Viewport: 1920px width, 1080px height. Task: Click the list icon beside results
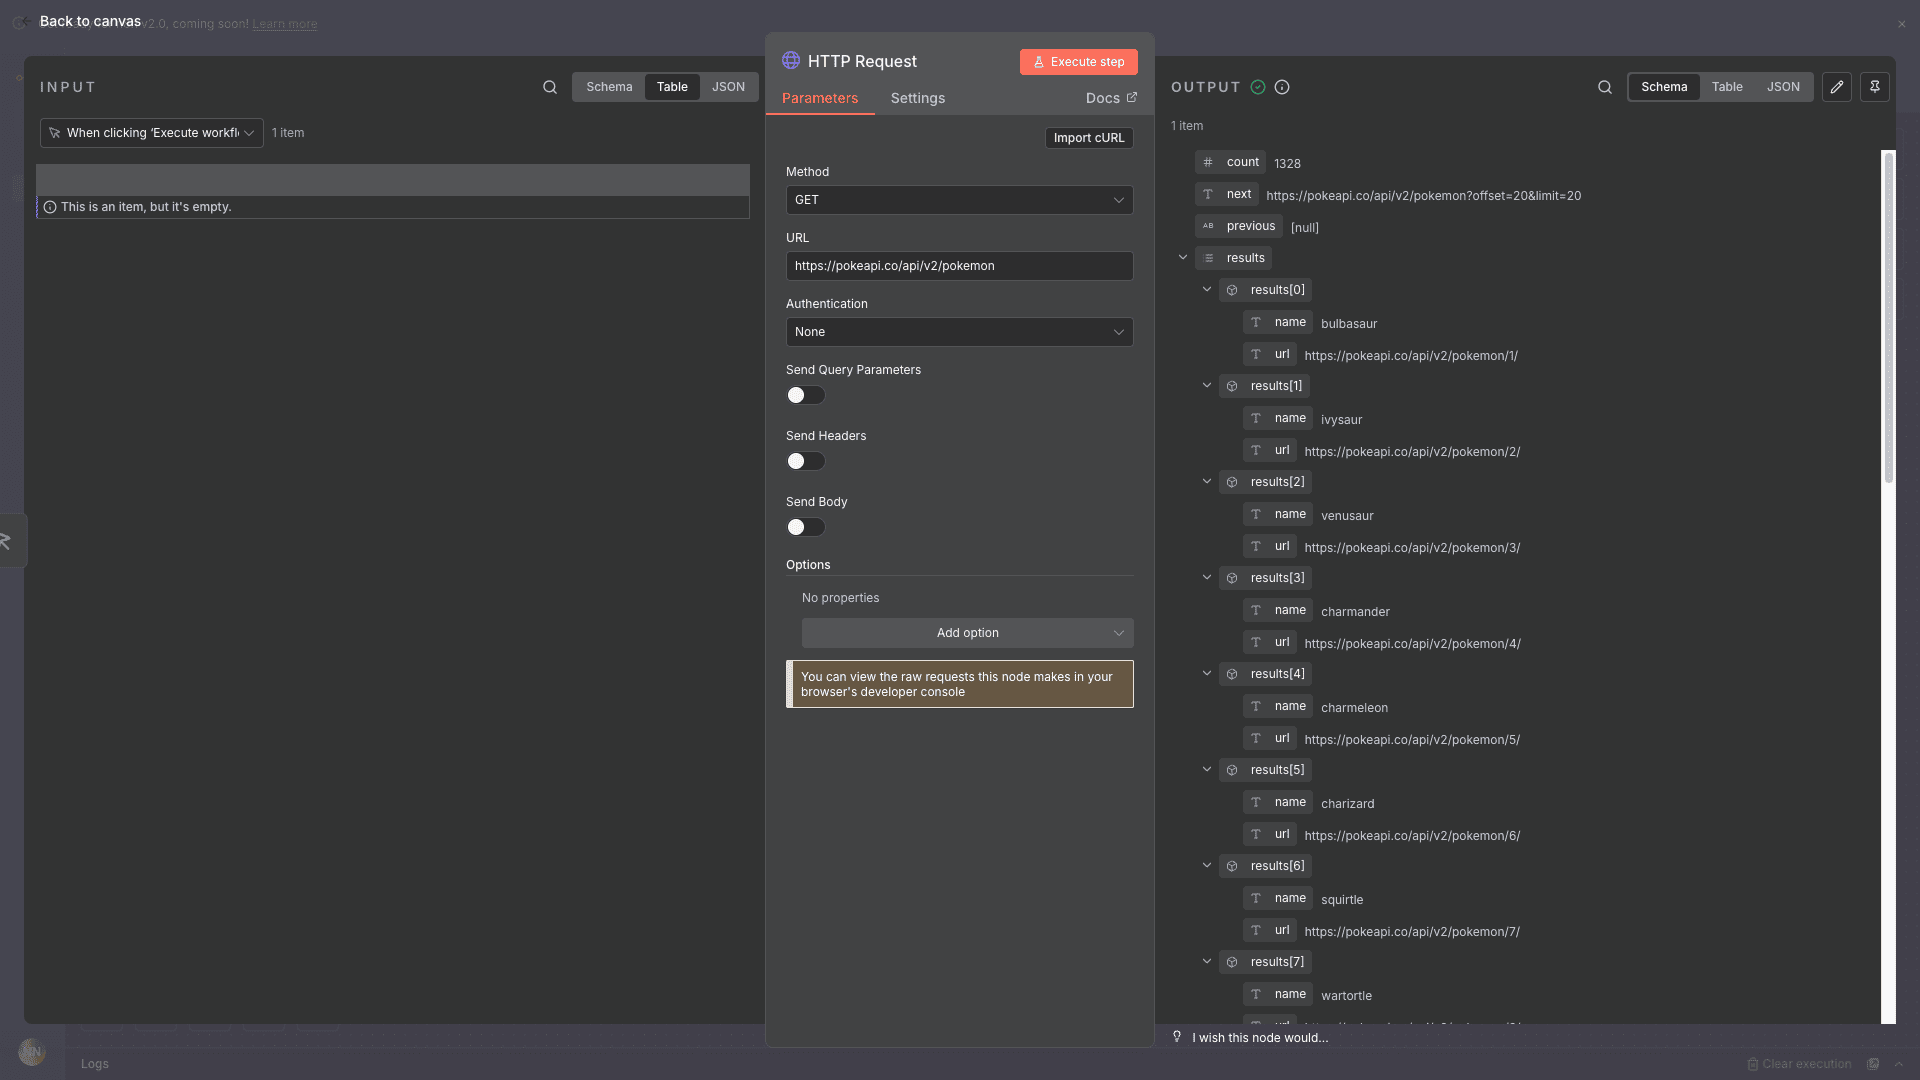pyautogui.click(x=1208, y=258)
